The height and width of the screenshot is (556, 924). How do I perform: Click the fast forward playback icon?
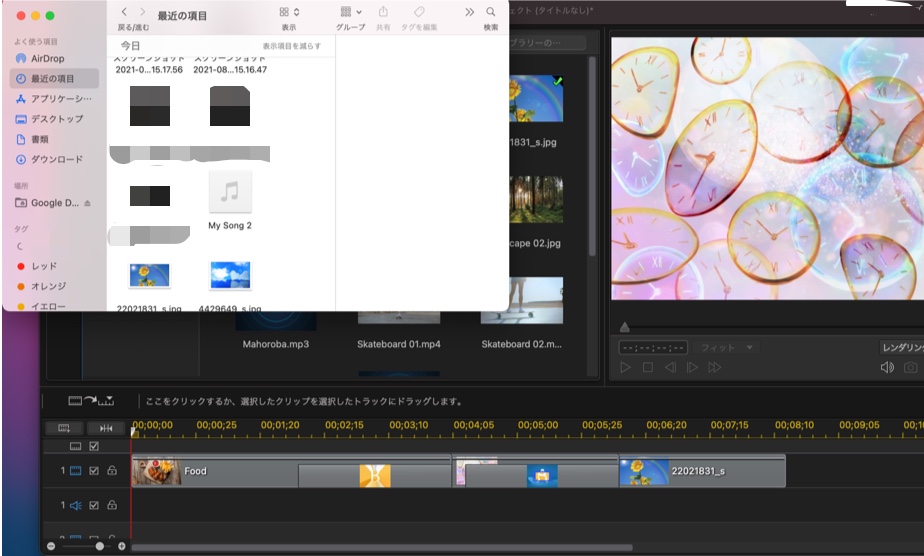tap(715, 368)
